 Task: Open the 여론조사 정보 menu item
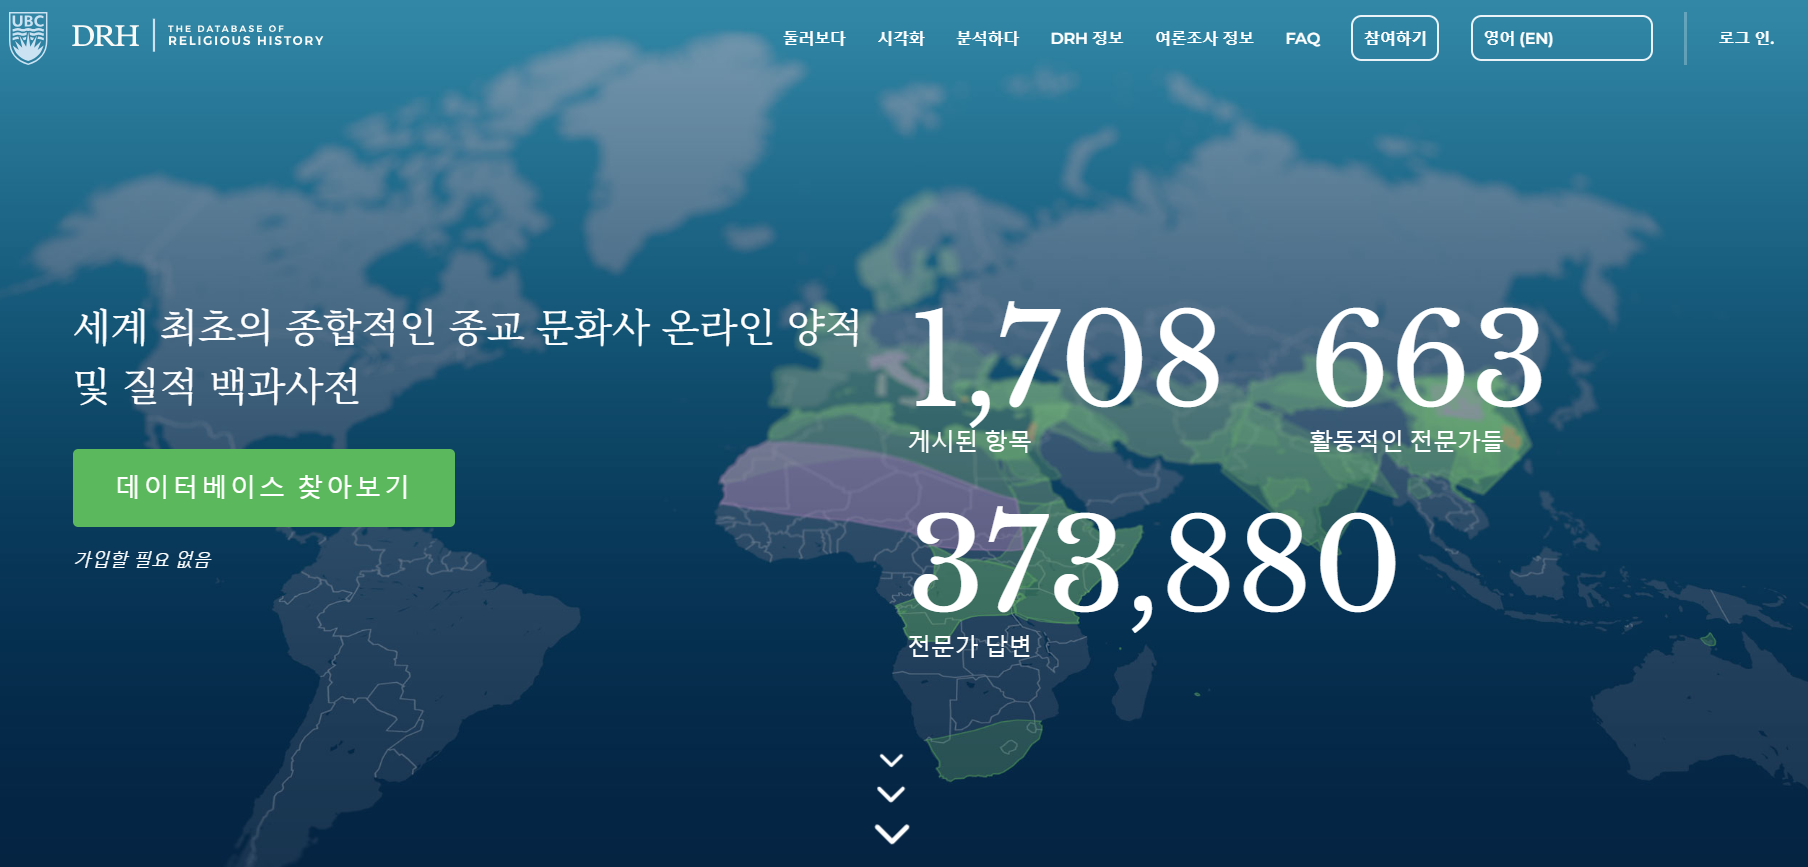(x=1204, y=38)
